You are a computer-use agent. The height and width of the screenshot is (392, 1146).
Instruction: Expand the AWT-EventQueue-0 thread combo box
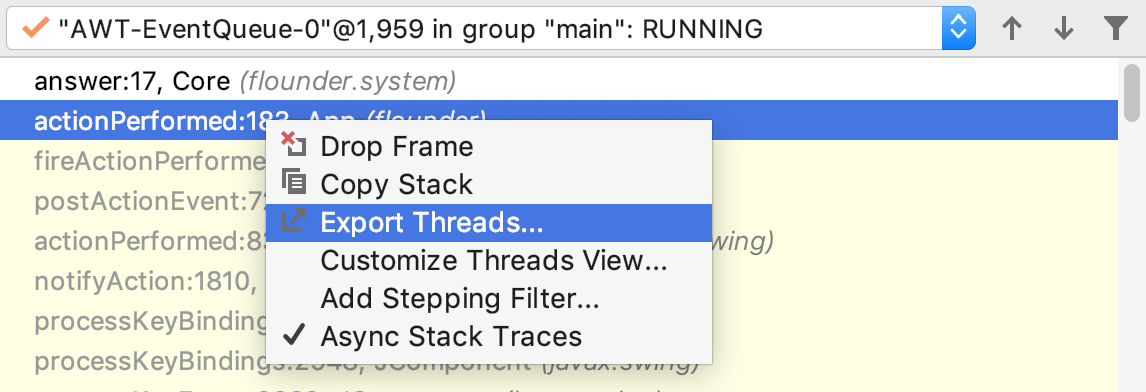[490, 29]
